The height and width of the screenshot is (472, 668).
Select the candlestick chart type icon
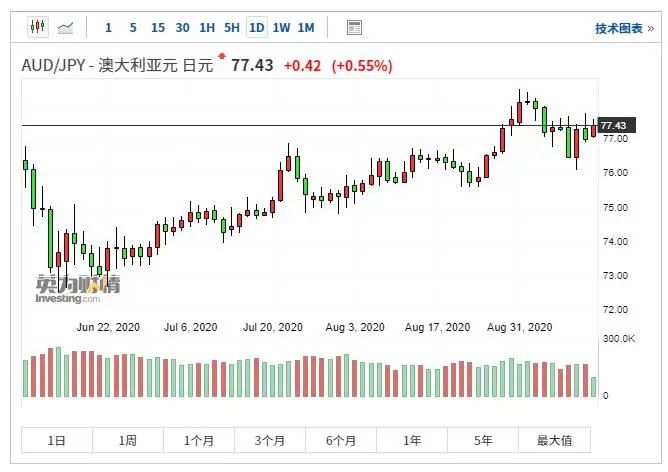point(37,27)
